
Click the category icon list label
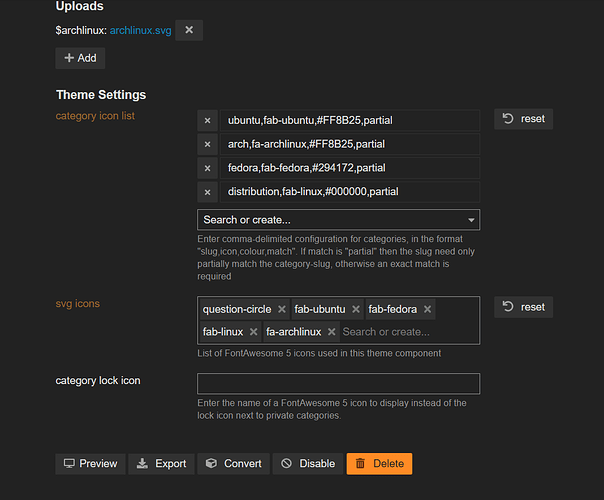[x=95, y=116]
